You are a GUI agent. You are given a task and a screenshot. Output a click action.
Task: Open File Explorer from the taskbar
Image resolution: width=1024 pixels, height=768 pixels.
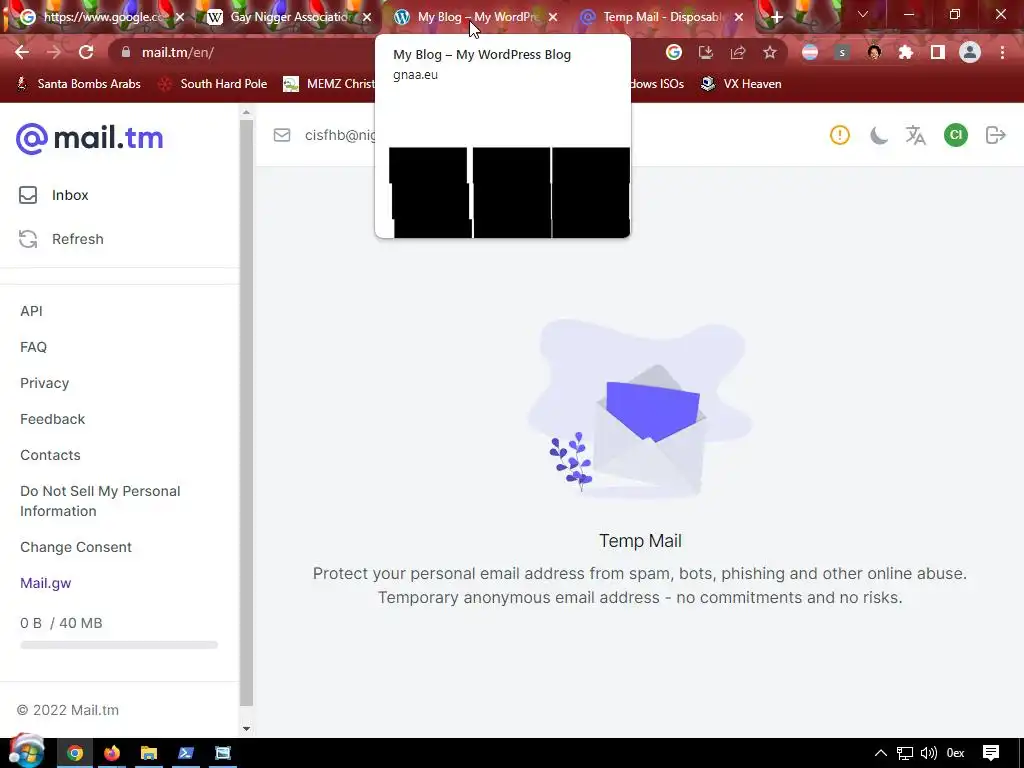149,753
